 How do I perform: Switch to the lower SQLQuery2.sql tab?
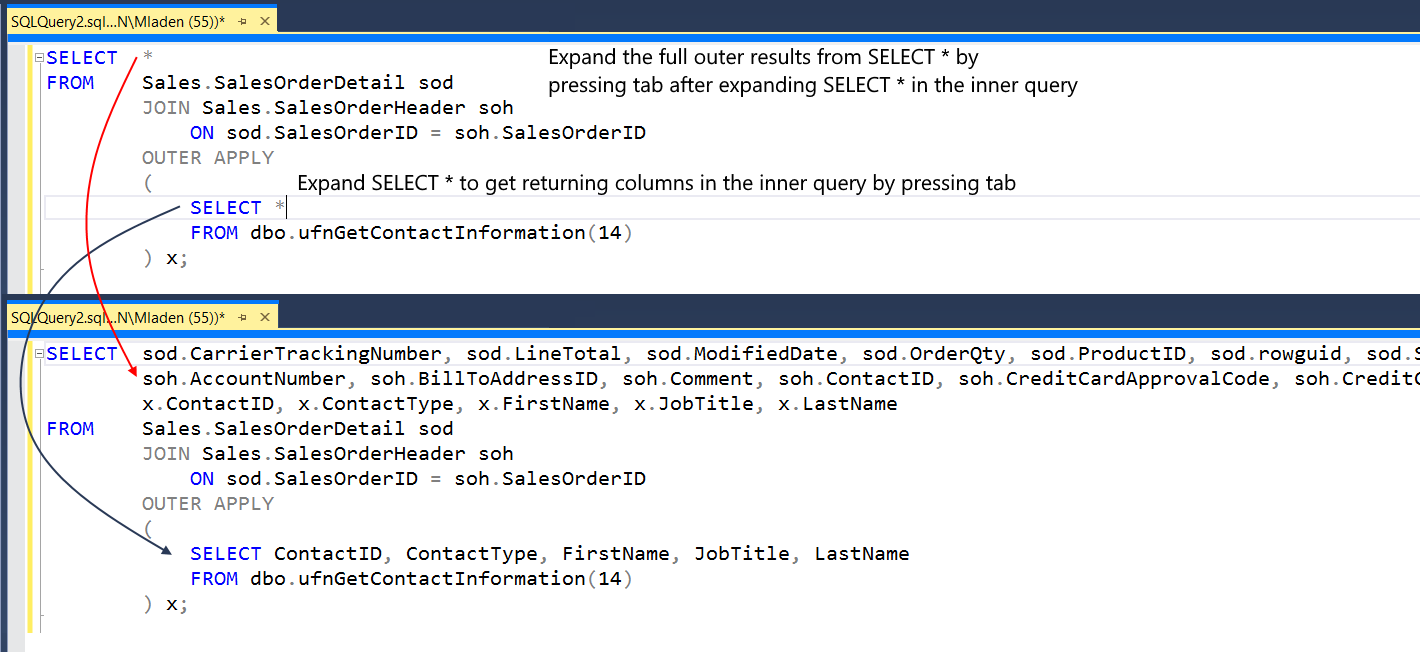pyautogui.click(x=118, y=317)
